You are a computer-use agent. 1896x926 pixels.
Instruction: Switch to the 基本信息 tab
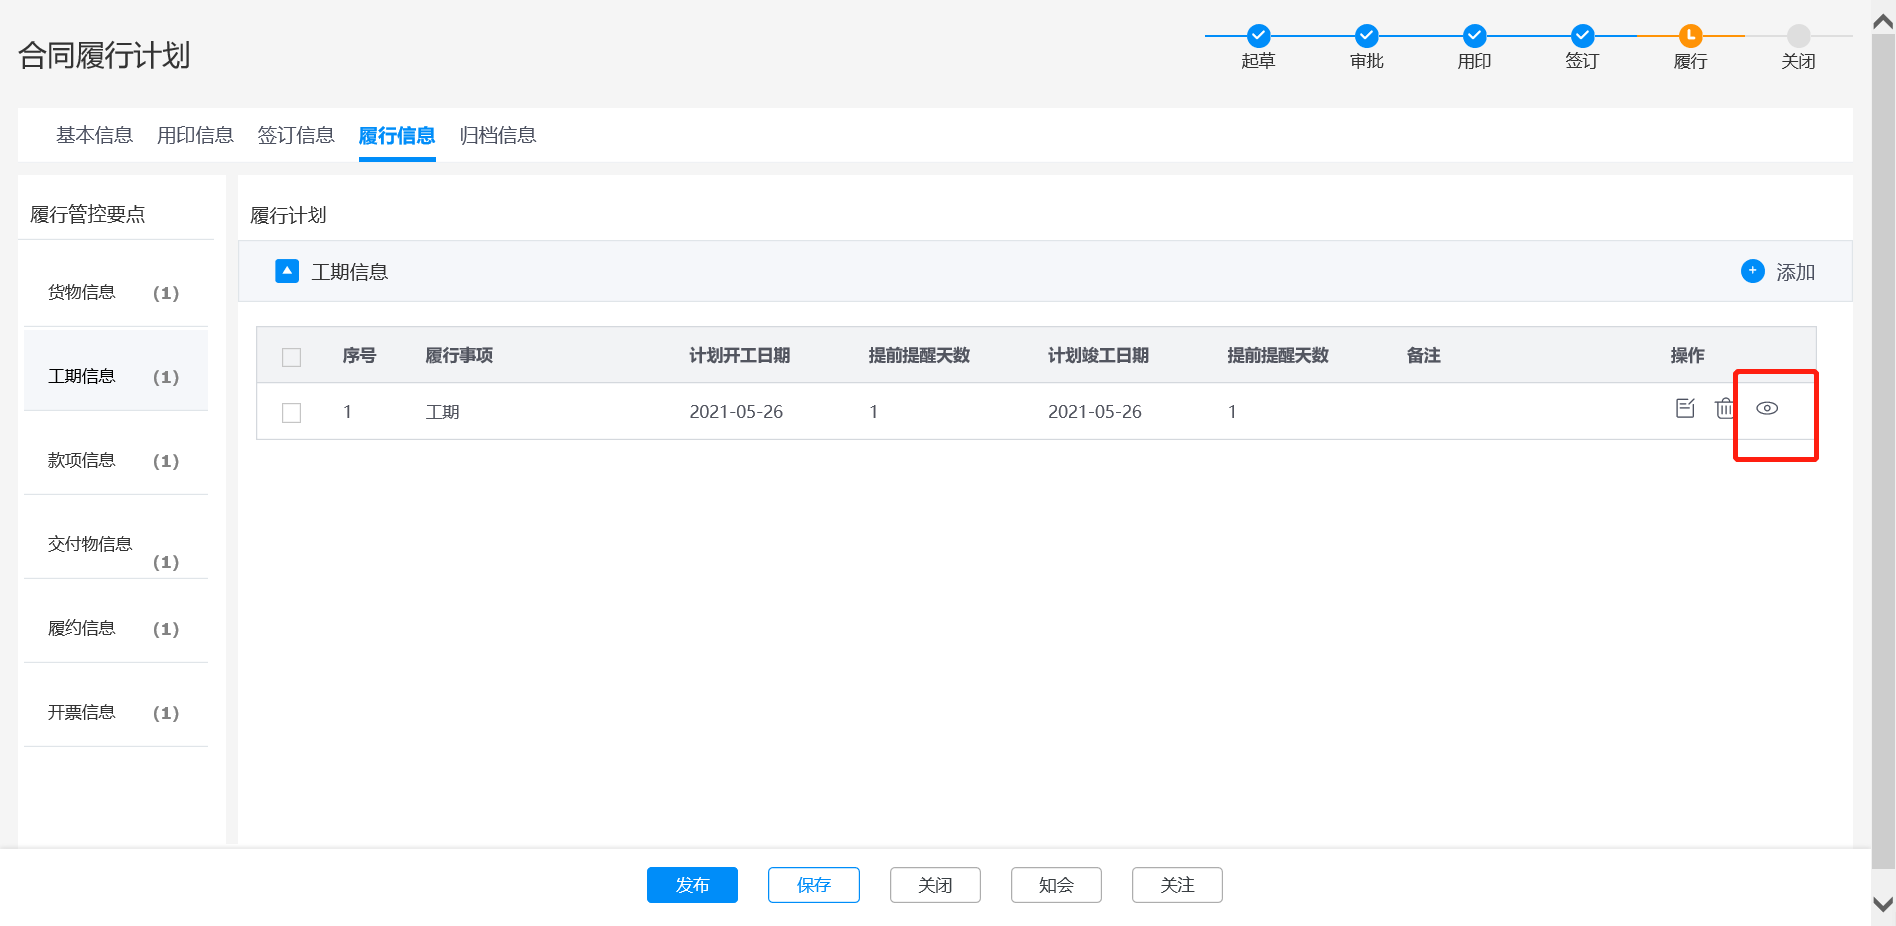click(x=94, y=135)
